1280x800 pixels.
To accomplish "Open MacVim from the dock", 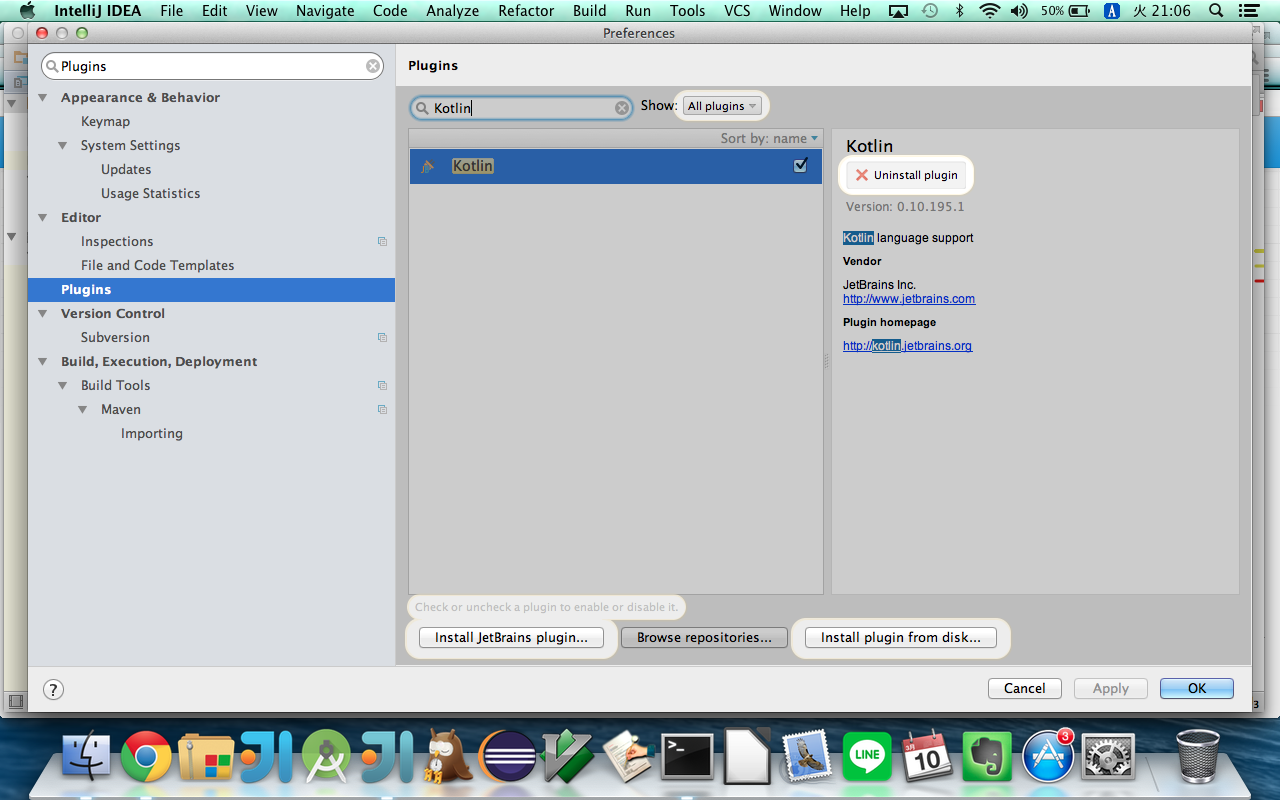I will (567, 757).
